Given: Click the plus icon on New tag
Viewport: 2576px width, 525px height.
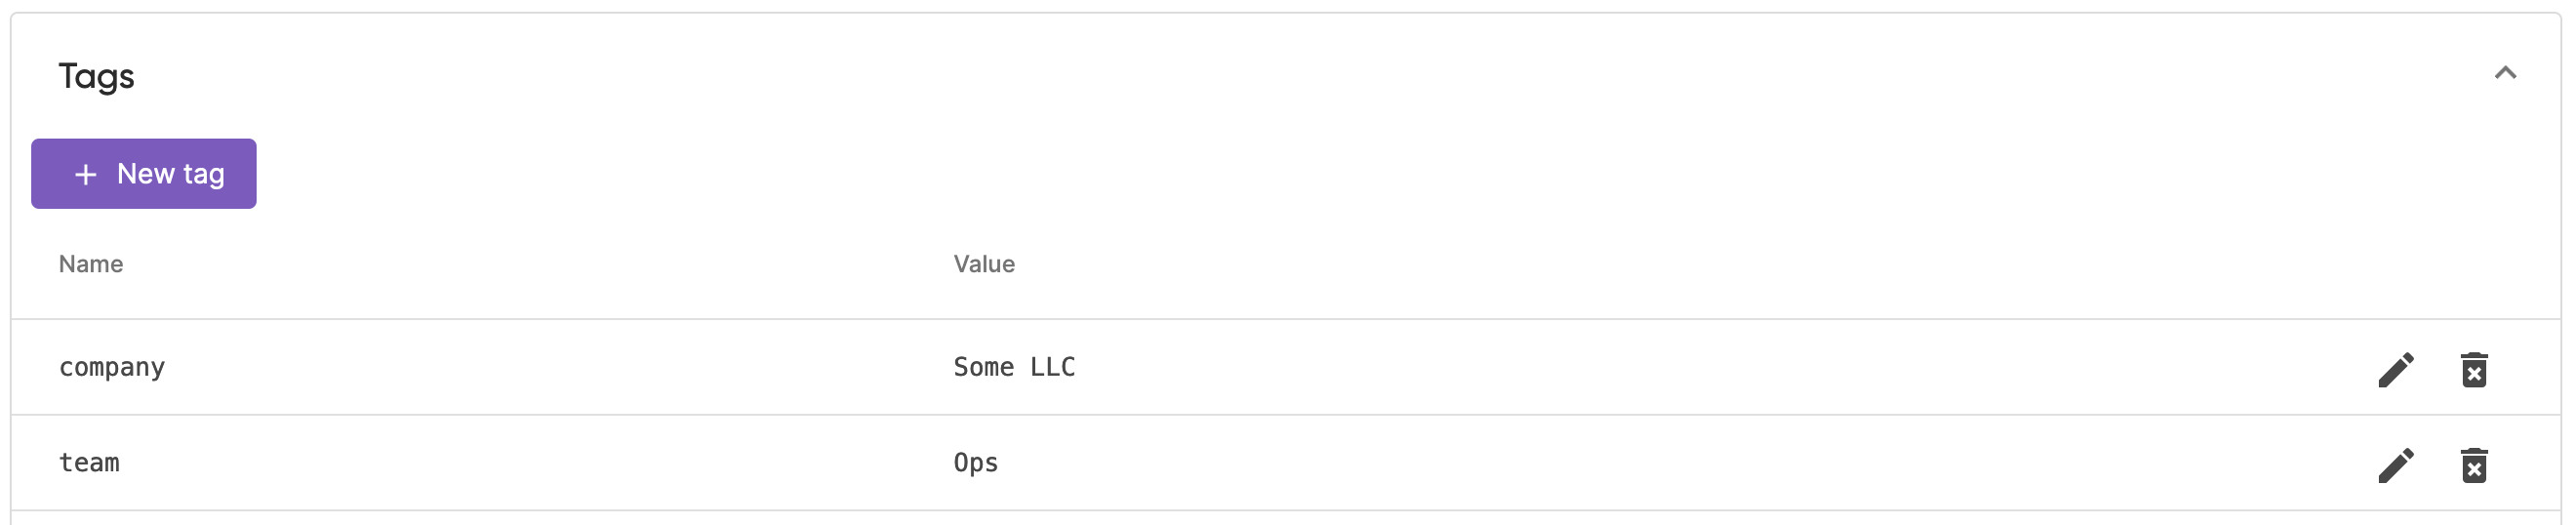Looking at the screenshot, I should pyautogui.click(x=86, y=175).
